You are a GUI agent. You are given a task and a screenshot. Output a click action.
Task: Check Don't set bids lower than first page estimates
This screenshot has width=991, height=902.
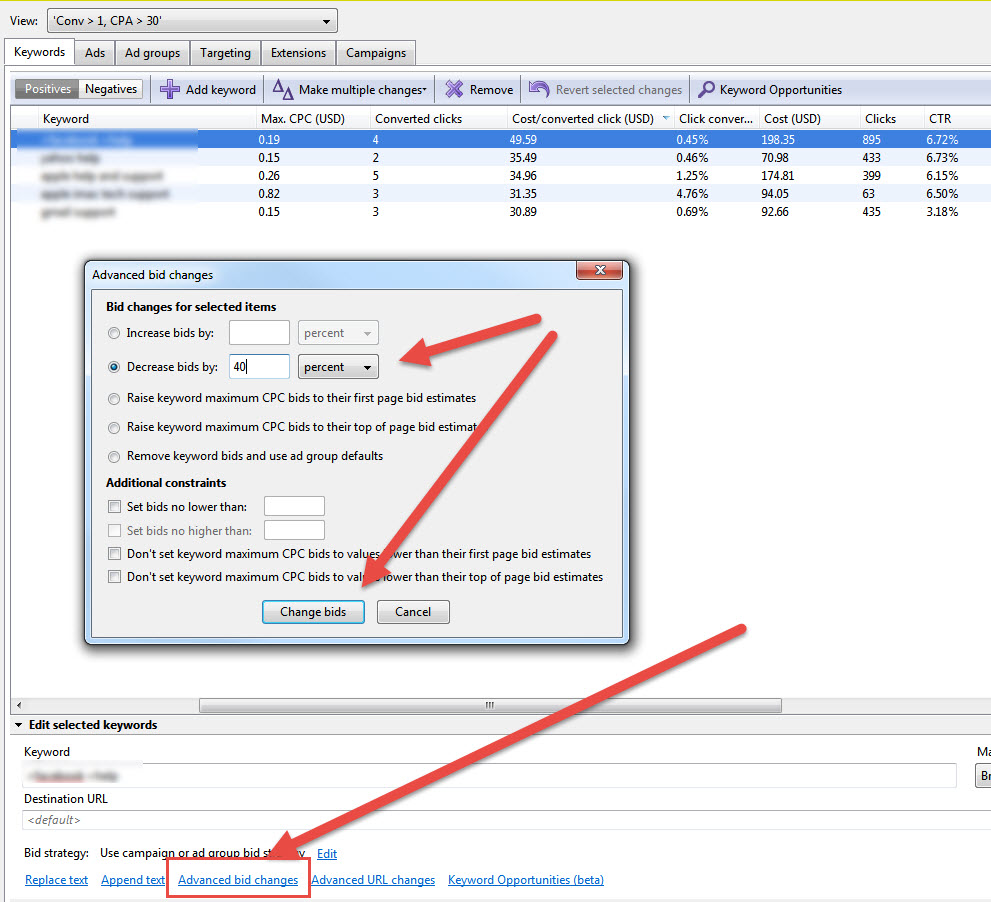coord(115,554)
